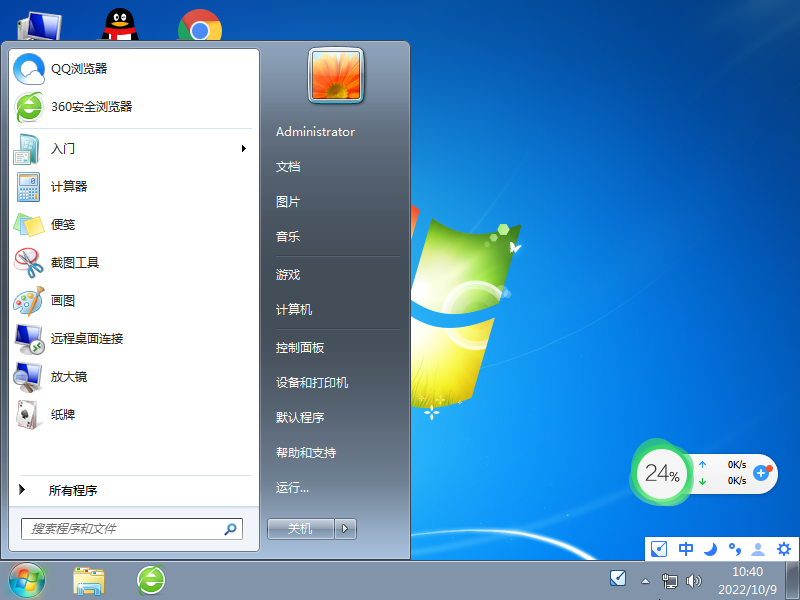Toggle full-width mode via the moon icon
The width and height of the screenshot is (800, 600).
(710, 549)
